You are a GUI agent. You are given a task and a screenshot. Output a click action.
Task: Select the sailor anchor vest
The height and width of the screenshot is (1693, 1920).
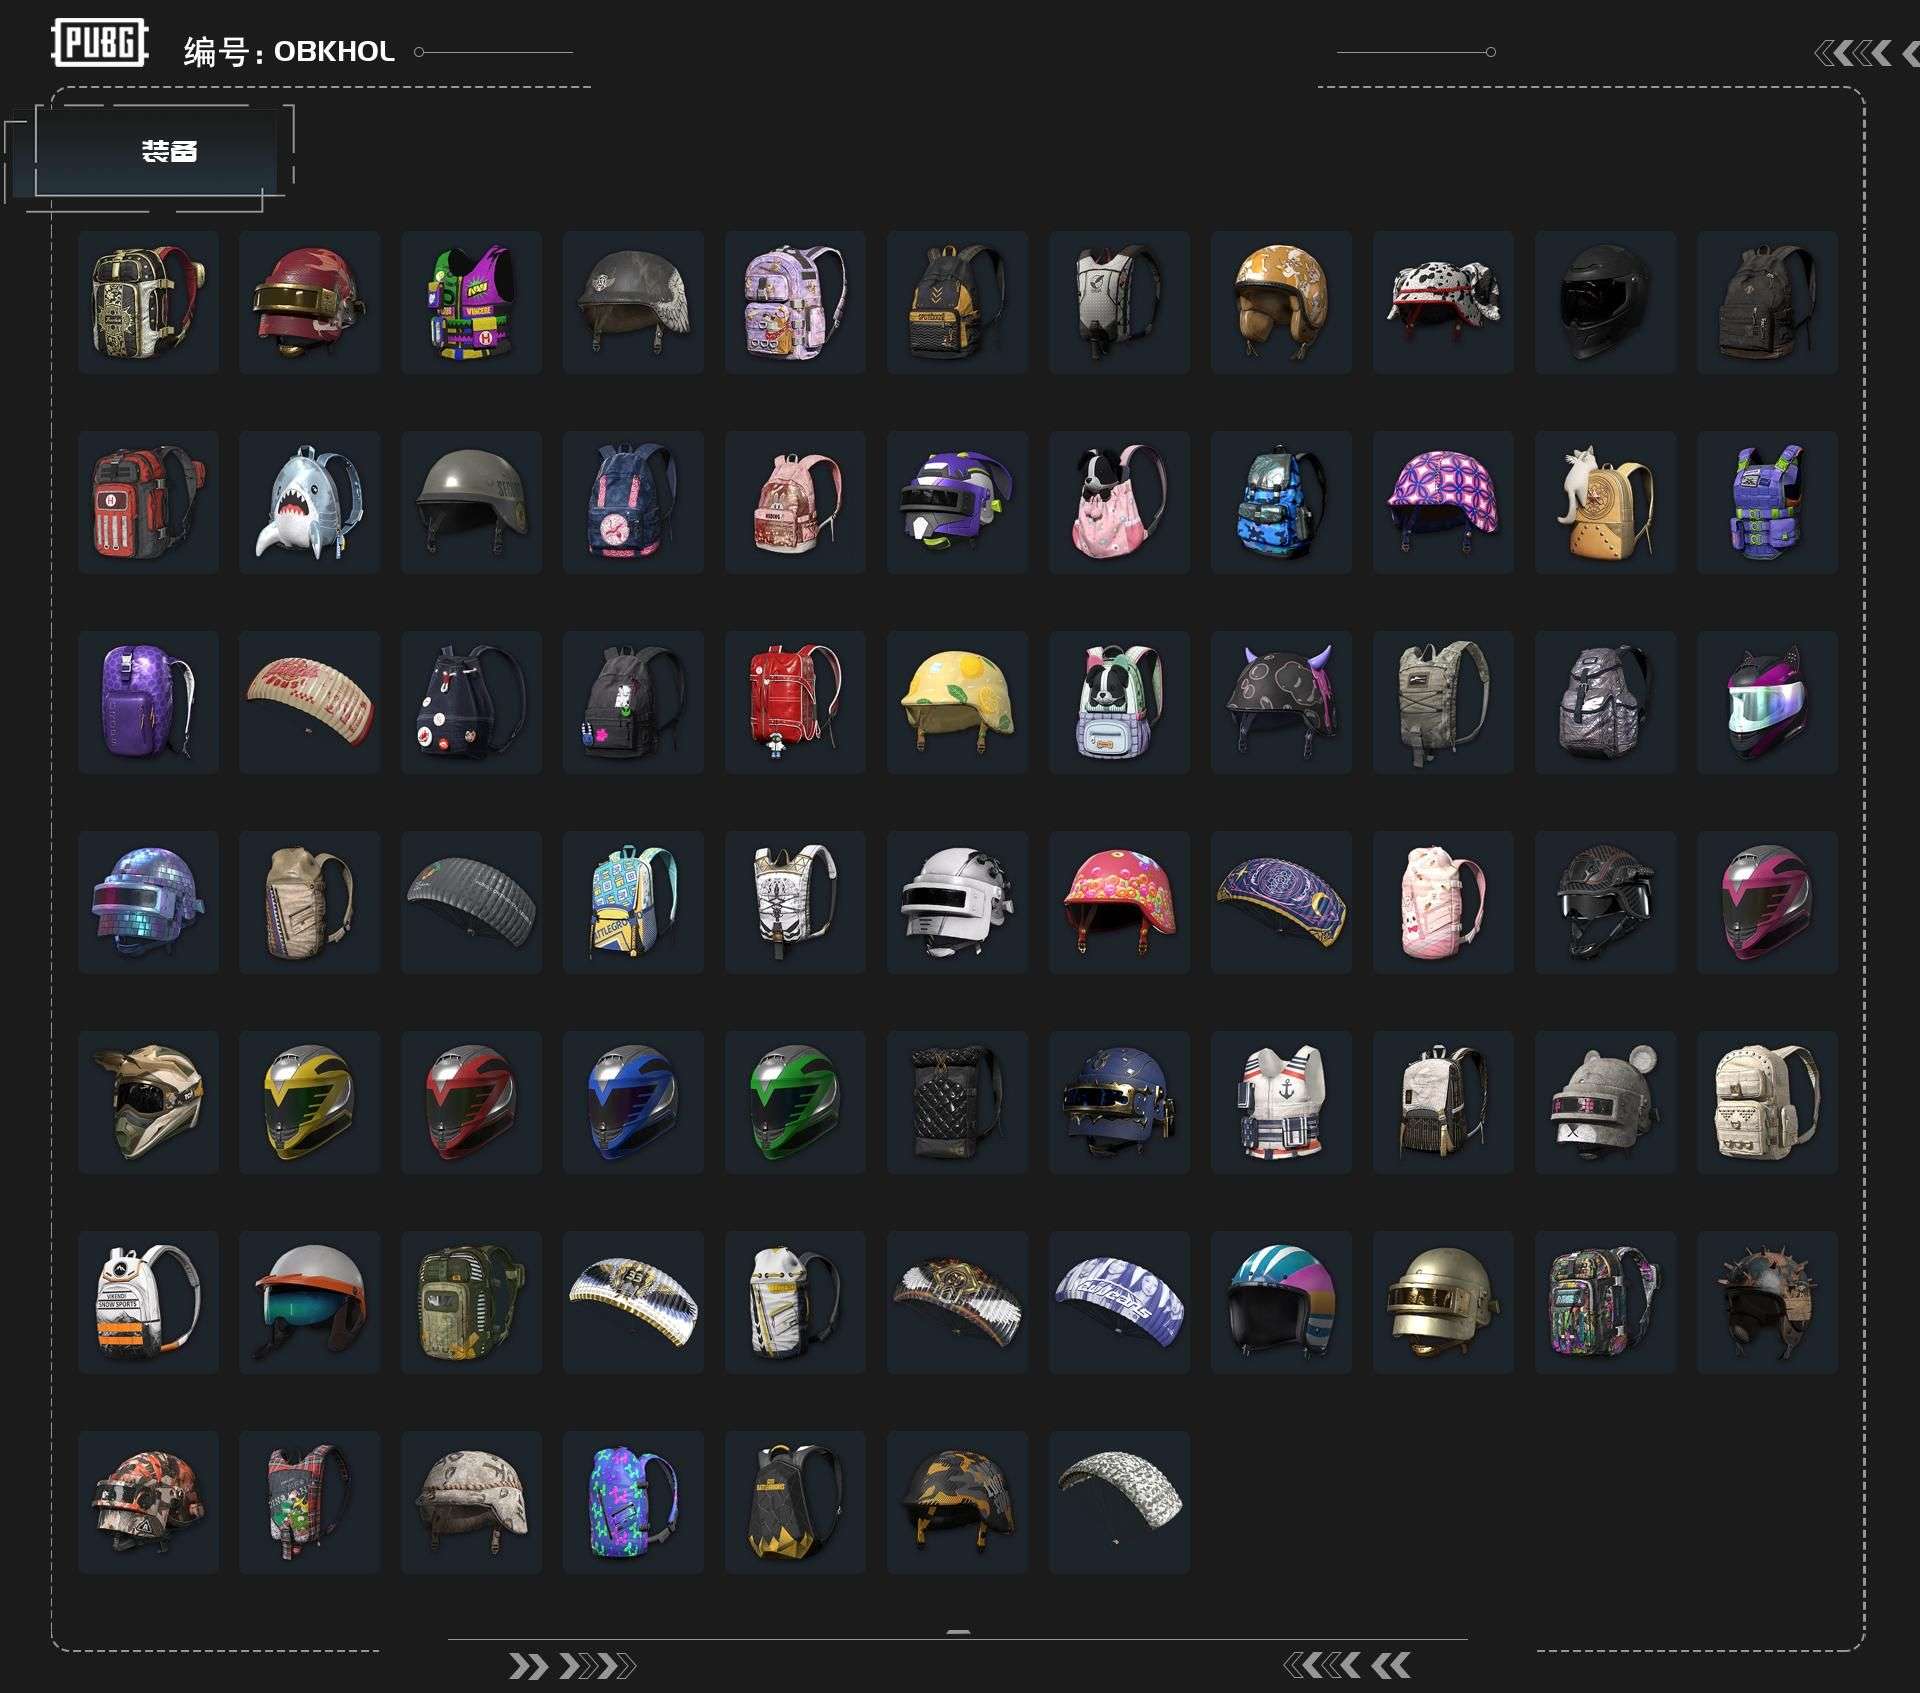point(1282,1102)
